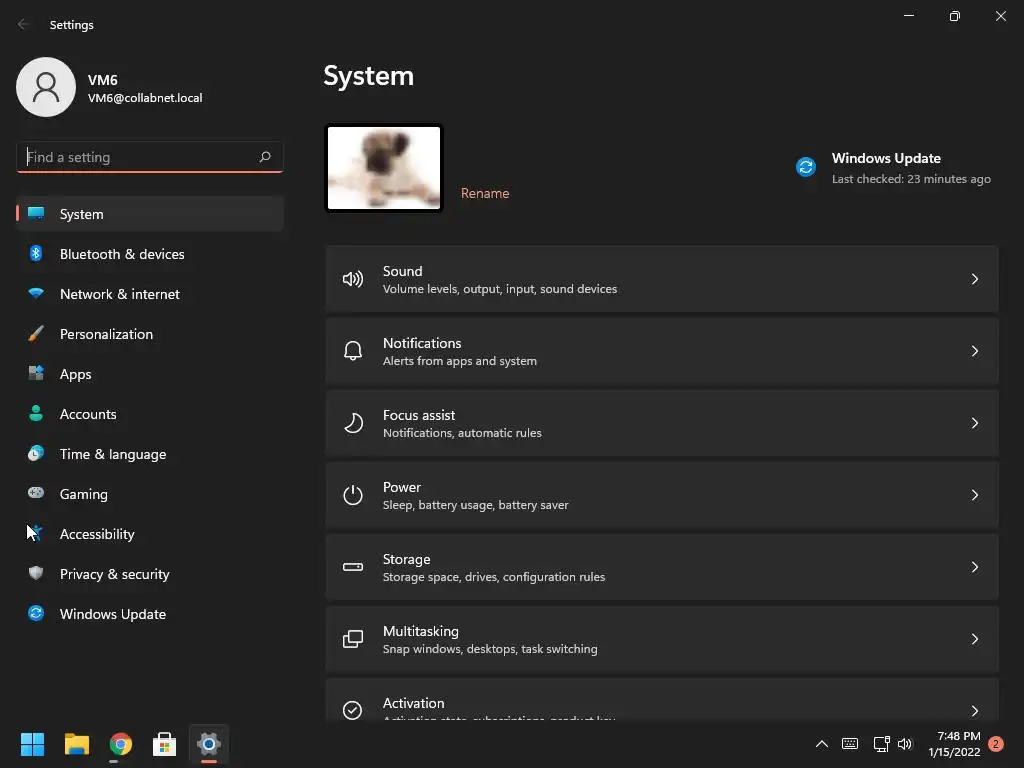Open Storage settings
The height and width of the screenshot is (768, 1024).
[x=662, y=567]
